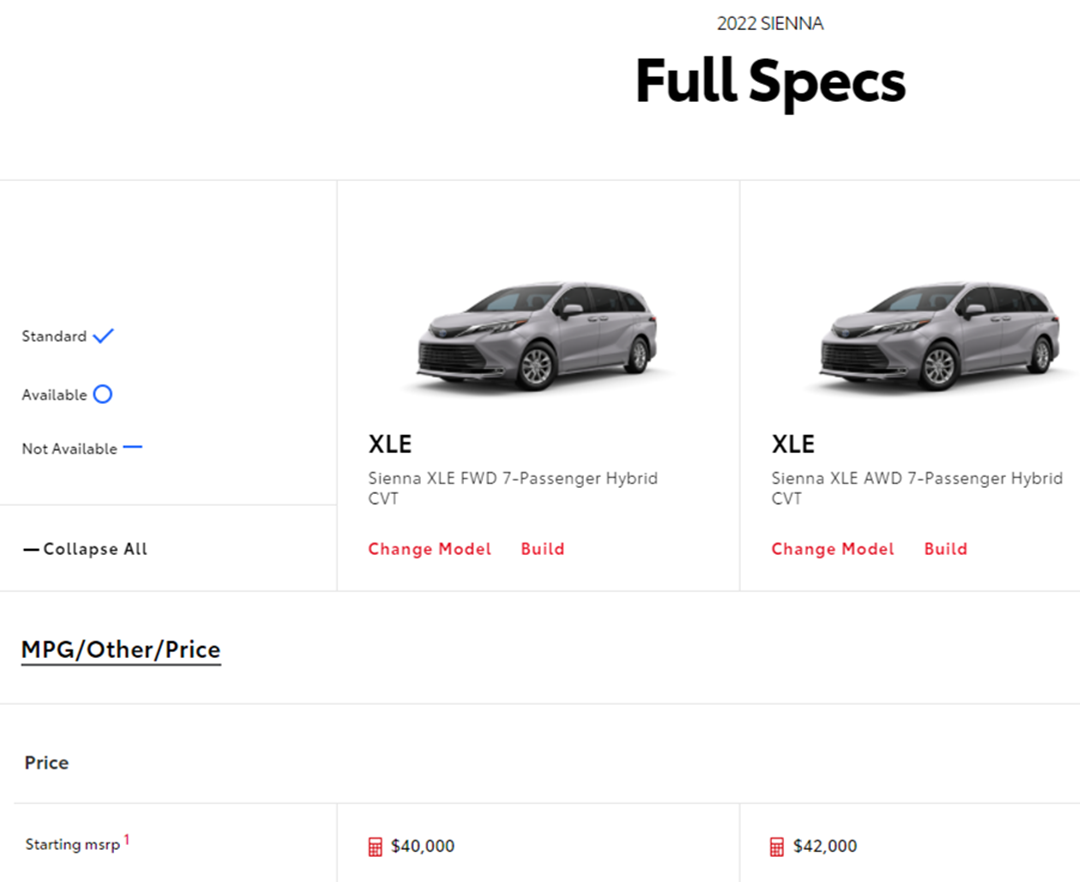The image size is (1080, 882).
Task: Click the XLE FWD trim title
Action: point(390,444)
